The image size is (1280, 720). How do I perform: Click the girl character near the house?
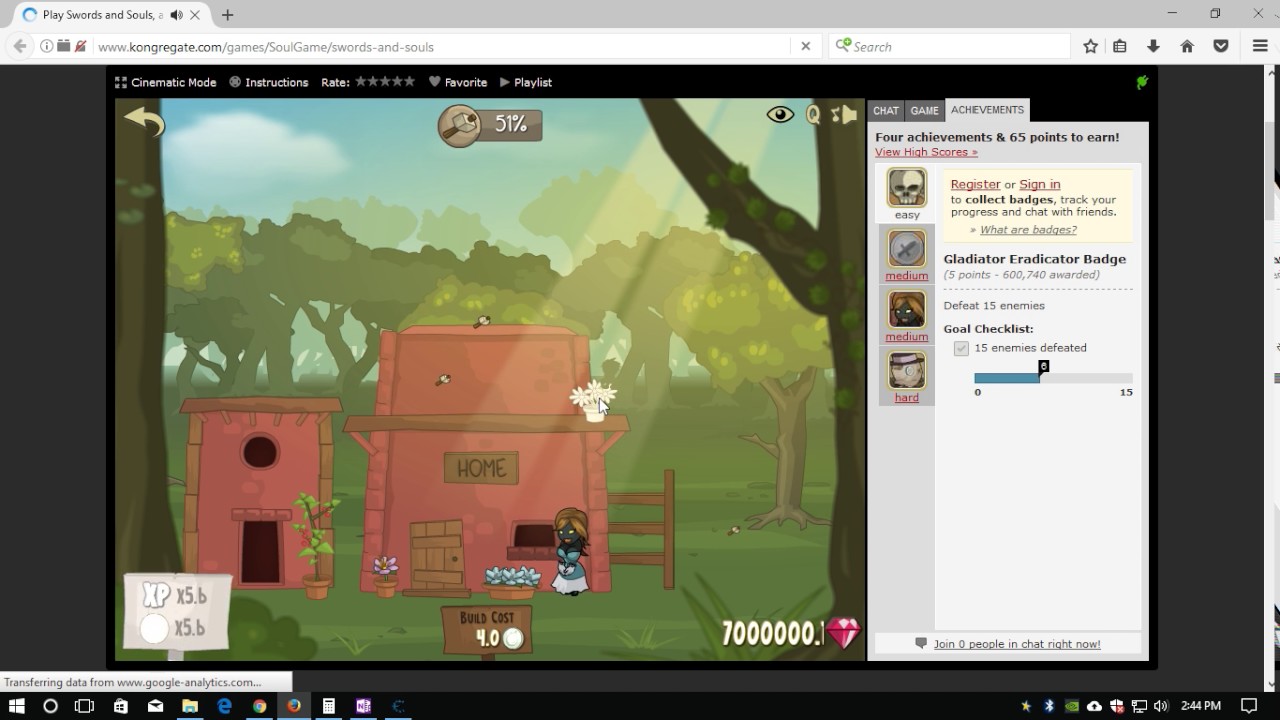coord(573,551)
